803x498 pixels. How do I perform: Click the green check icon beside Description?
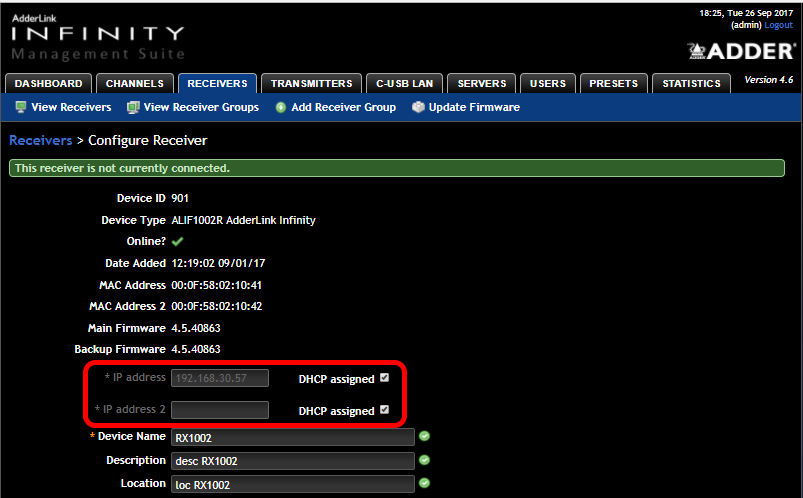424,460
